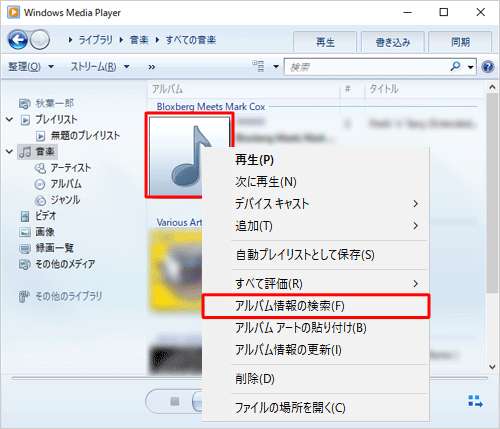The image size is (500, 429).
Task: Open その他のライブラリ in sidebar
Action: coord(68,296)
